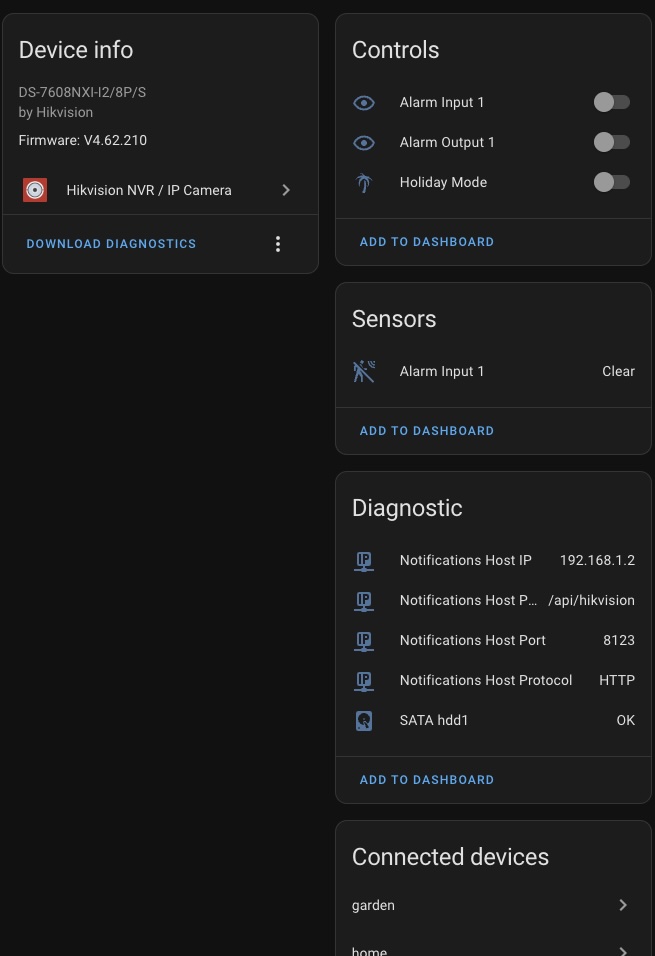Click the hard disk icon for SATA hdd1
655x956 pixels.
coord(364,721)
